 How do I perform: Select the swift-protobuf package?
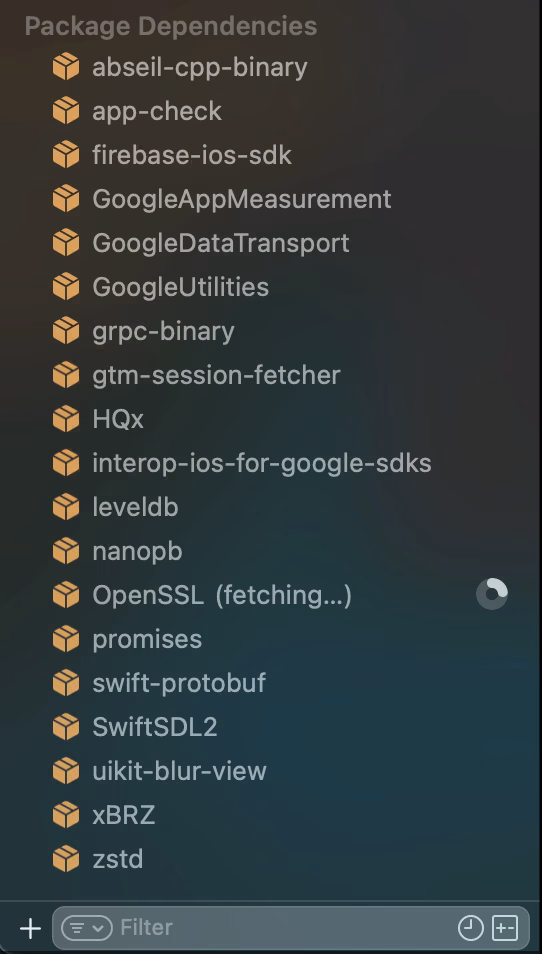pos(271,683)
